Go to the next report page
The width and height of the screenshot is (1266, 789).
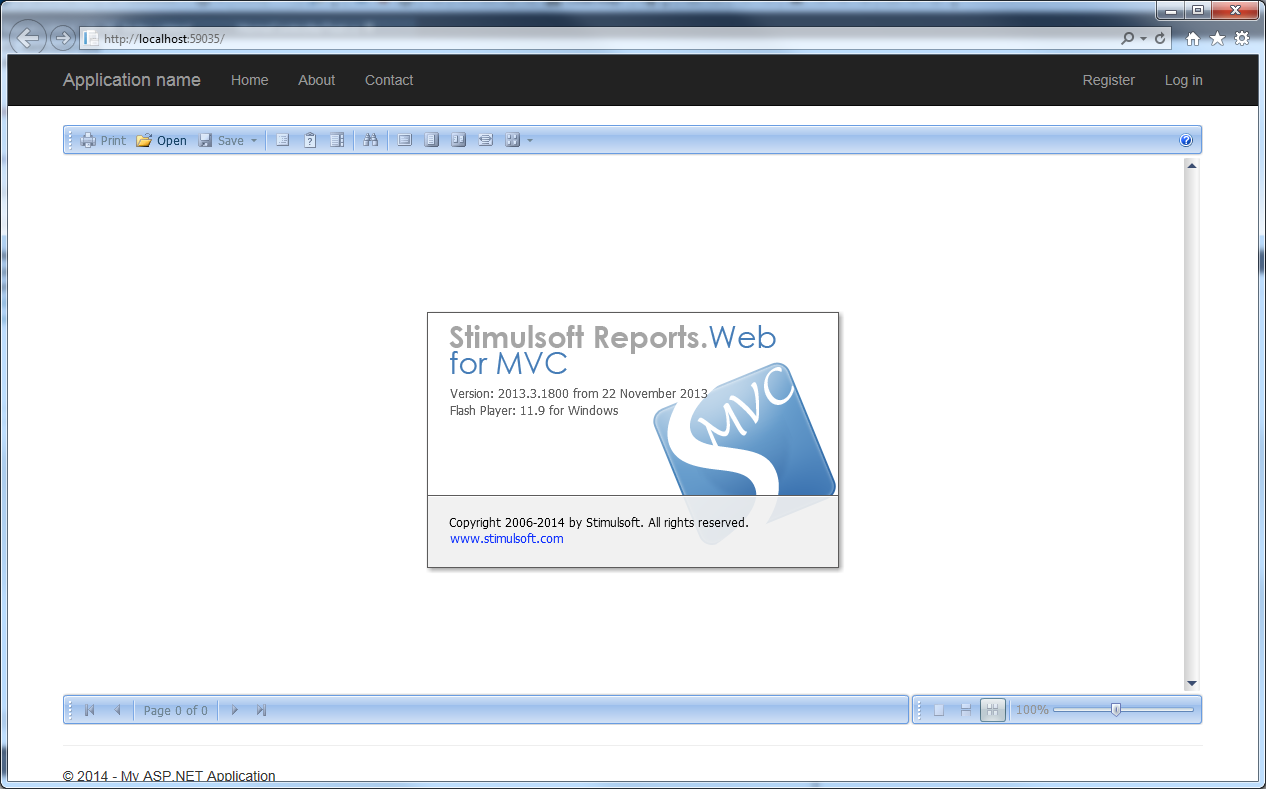[234, 710]
